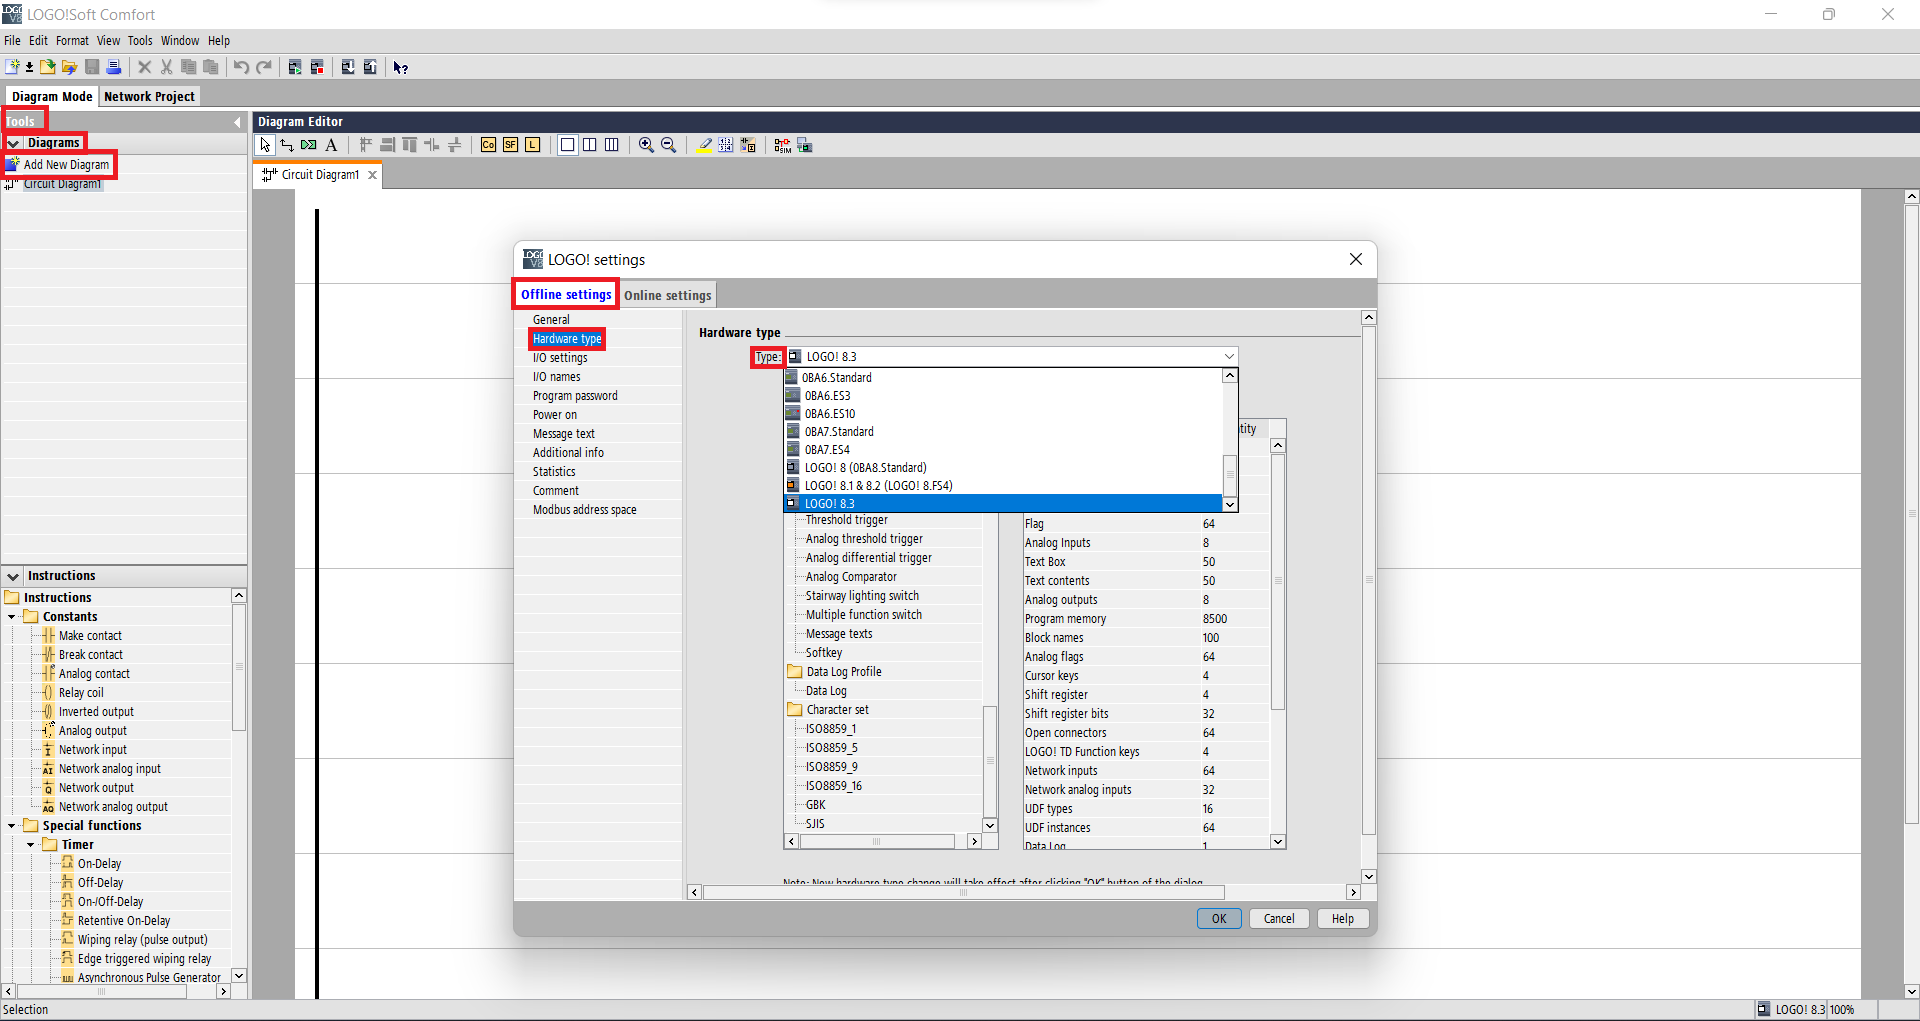Click the Help button in the dialog
Image resolution: width=1920 pixels, height=1021 pixels.
pyautogui.click(x=1343, y=919)
